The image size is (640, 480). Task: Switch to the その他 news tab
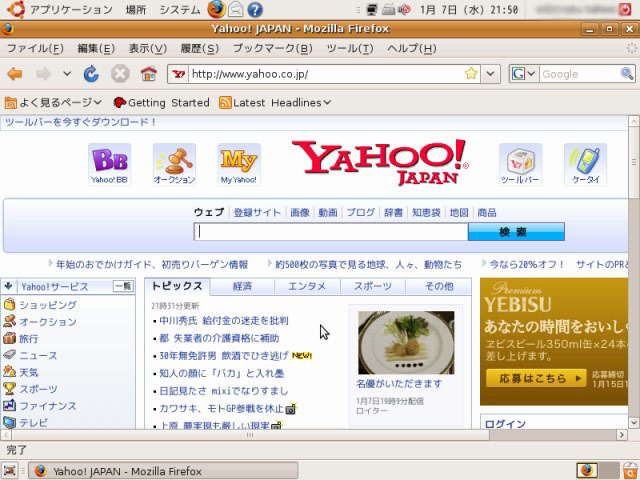click(439, 286)
